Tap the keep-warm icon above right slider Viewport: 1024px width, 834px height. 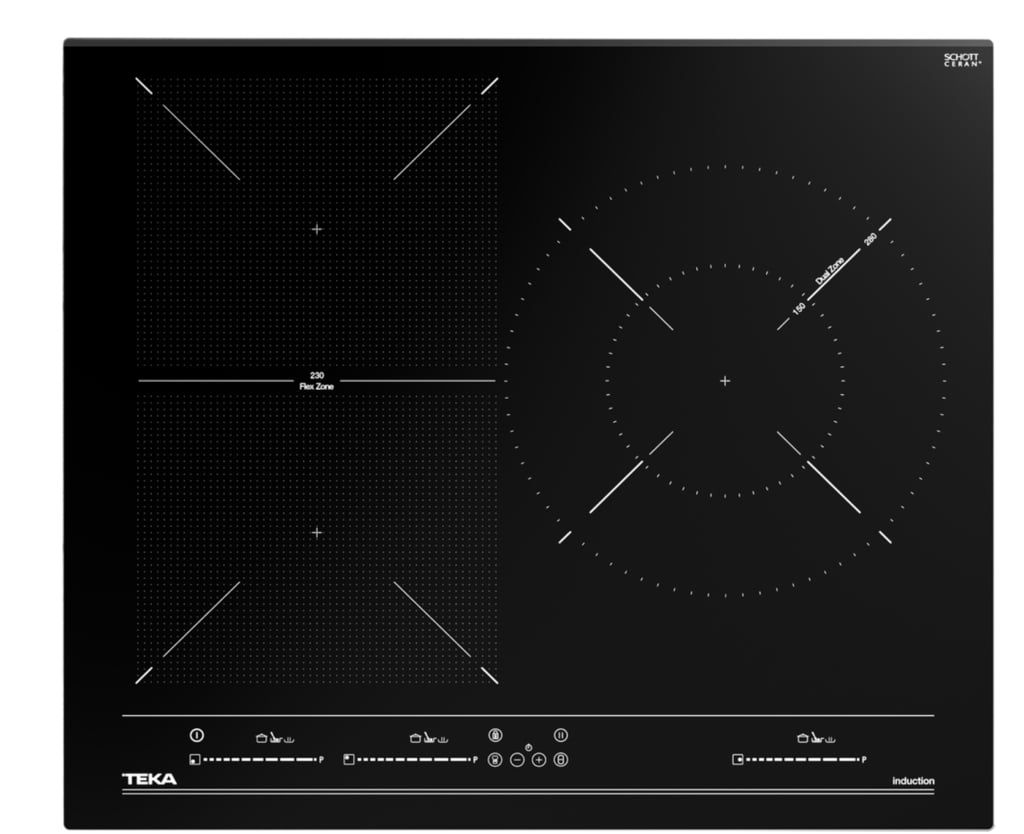point(831,739)
